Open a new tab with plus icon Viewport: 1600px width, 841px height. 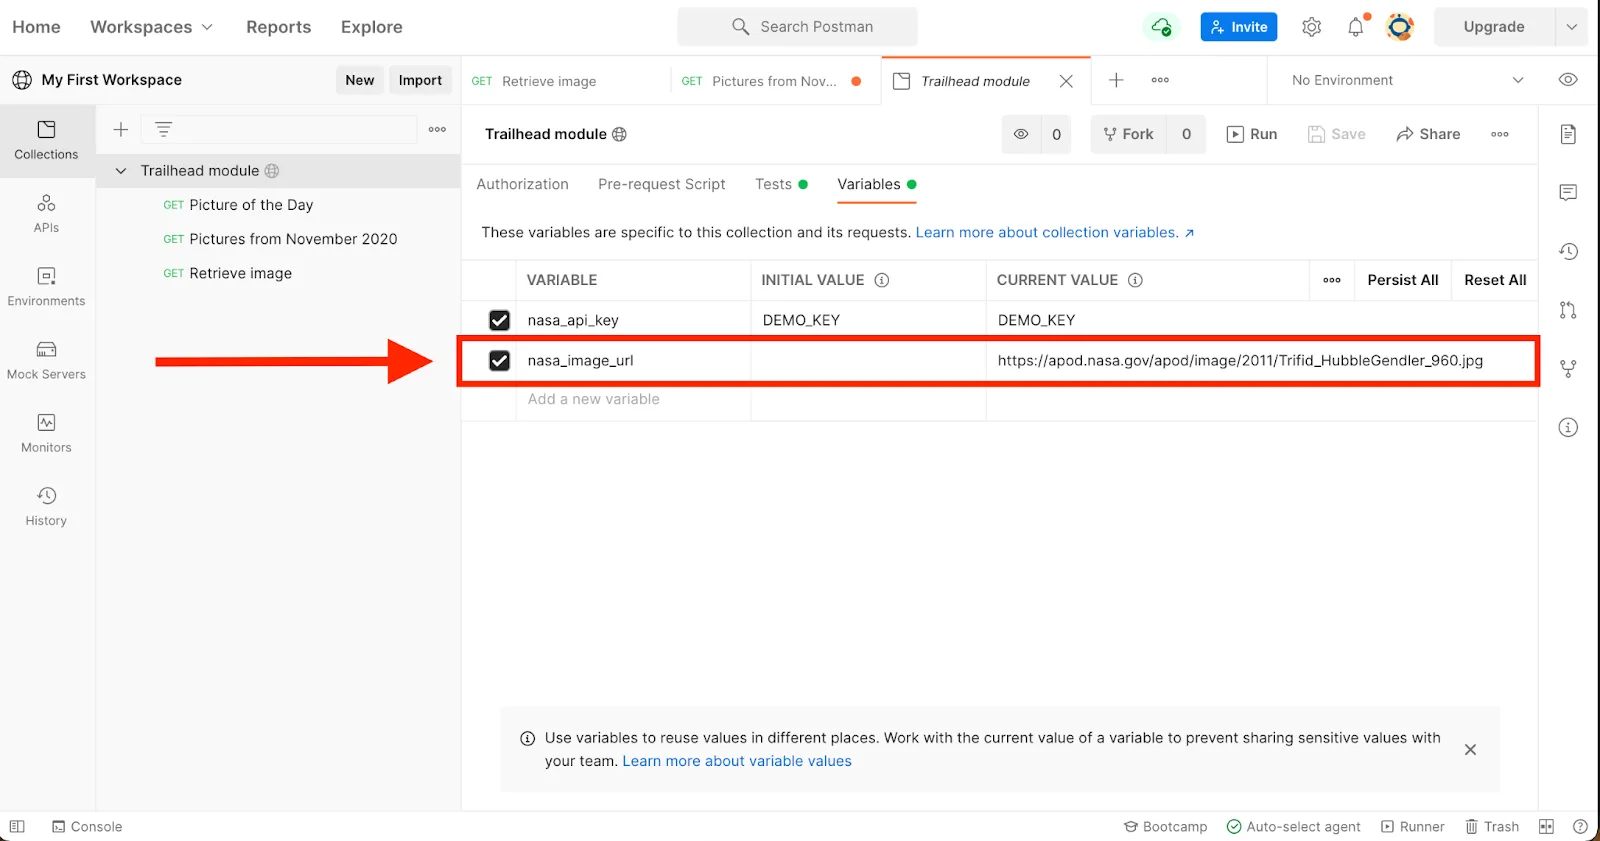[x=1117, y=80]
